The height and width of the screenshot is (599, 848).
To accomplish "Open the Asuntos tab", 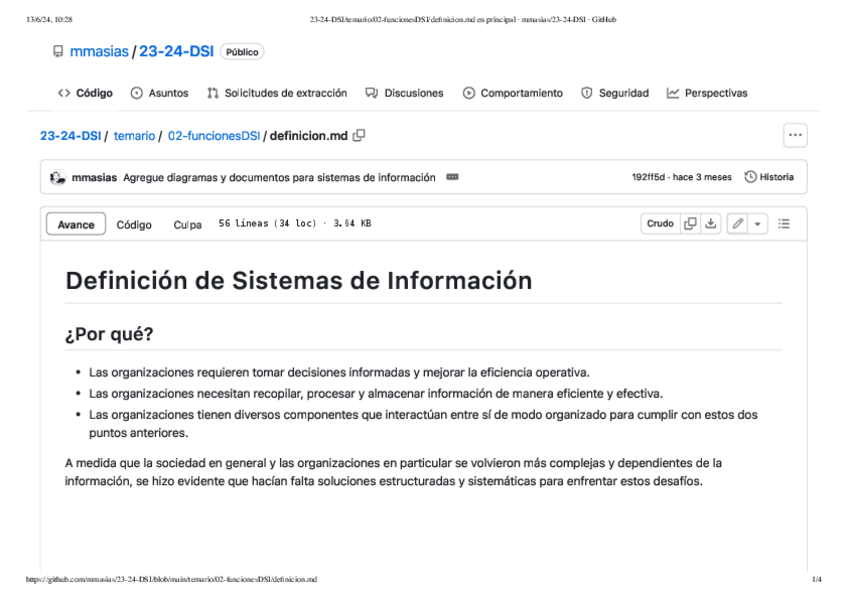I will click(159, 93).
